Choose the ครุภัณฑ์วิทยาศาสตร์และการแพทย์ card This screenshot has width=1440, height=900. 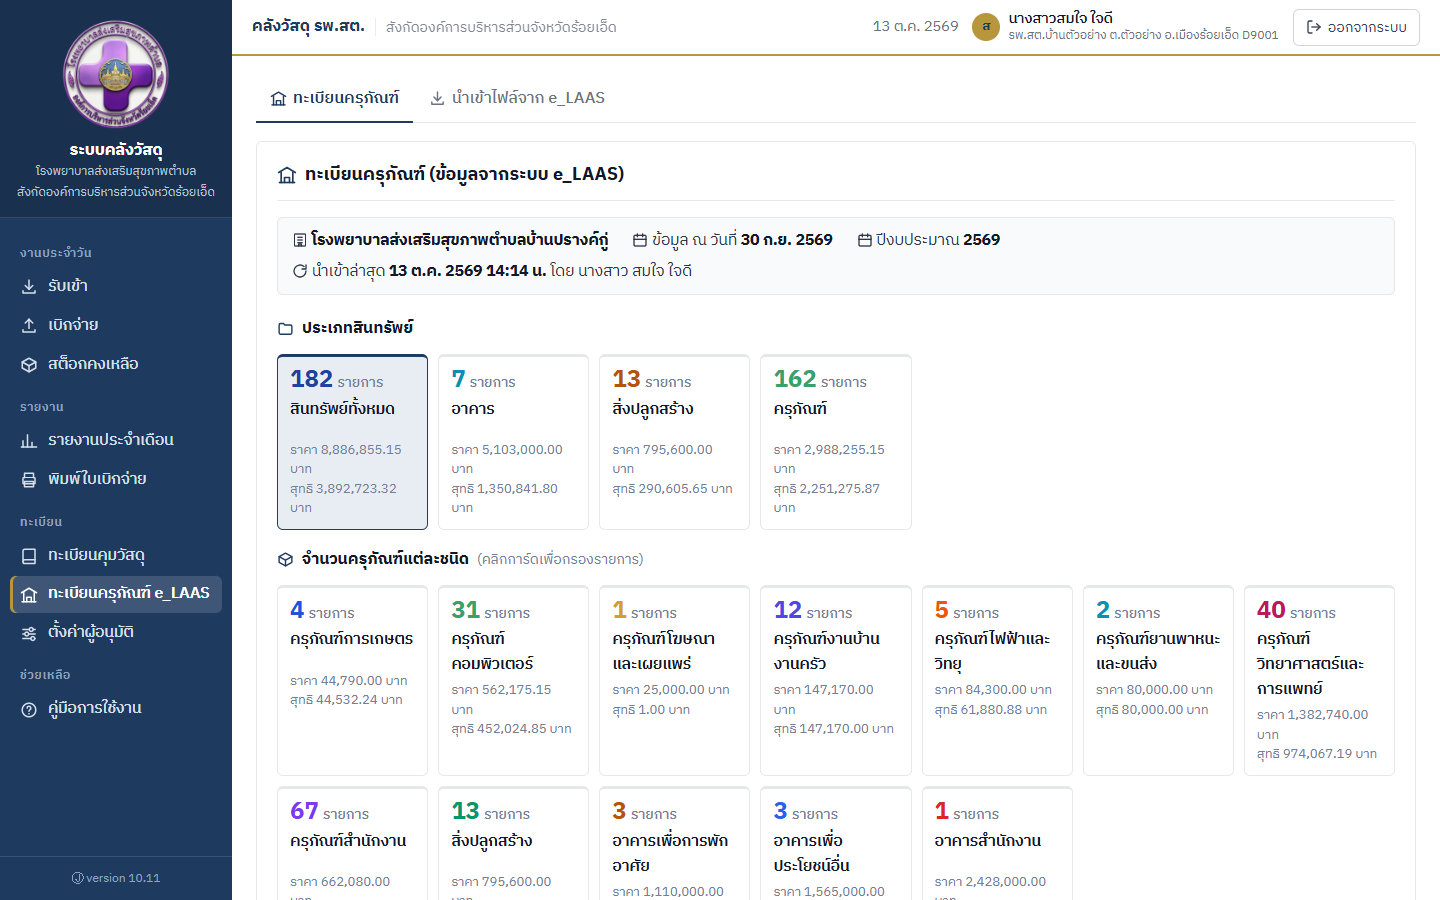click(1320, 680)
